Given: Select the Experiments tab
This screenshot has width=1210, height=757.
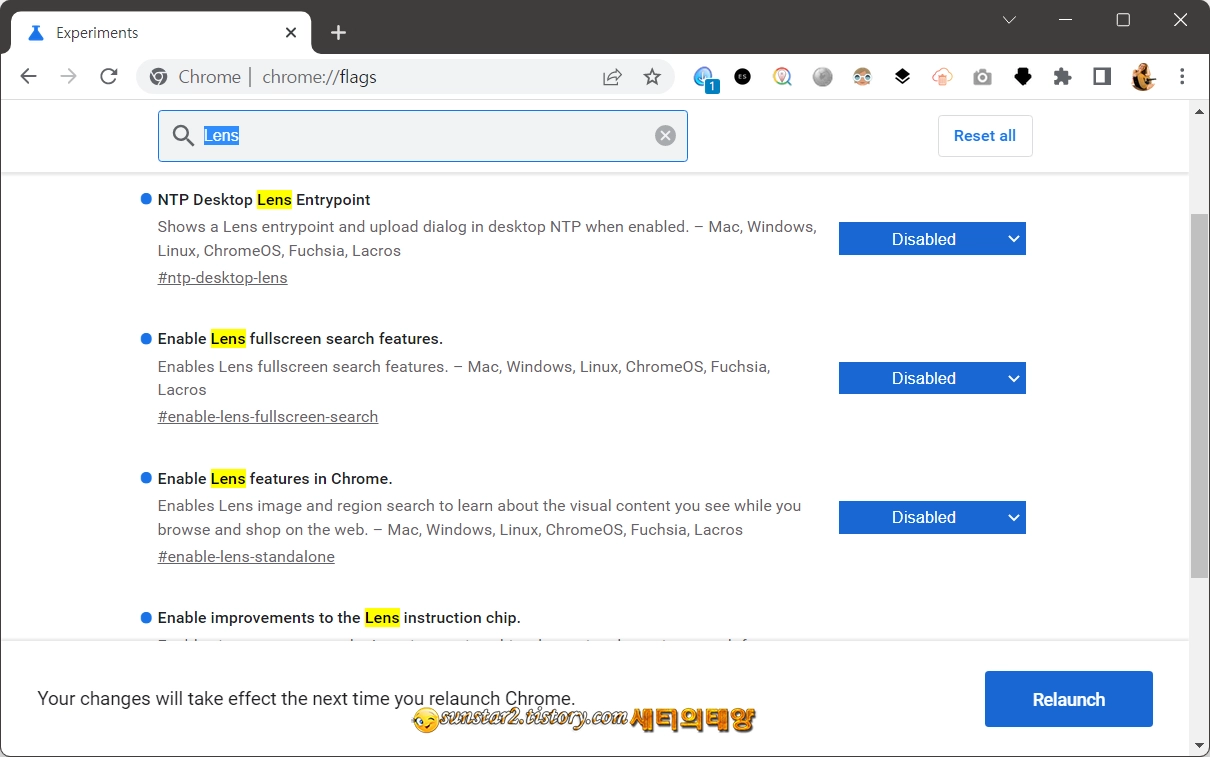Looking at the screenshot, I should click(x=160, y=32).
